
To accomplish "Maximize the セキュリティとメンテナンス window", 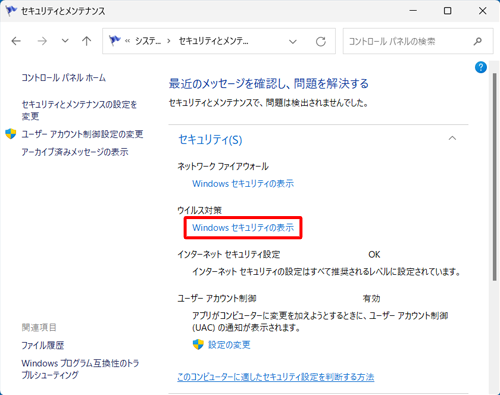I will (448, 11).
